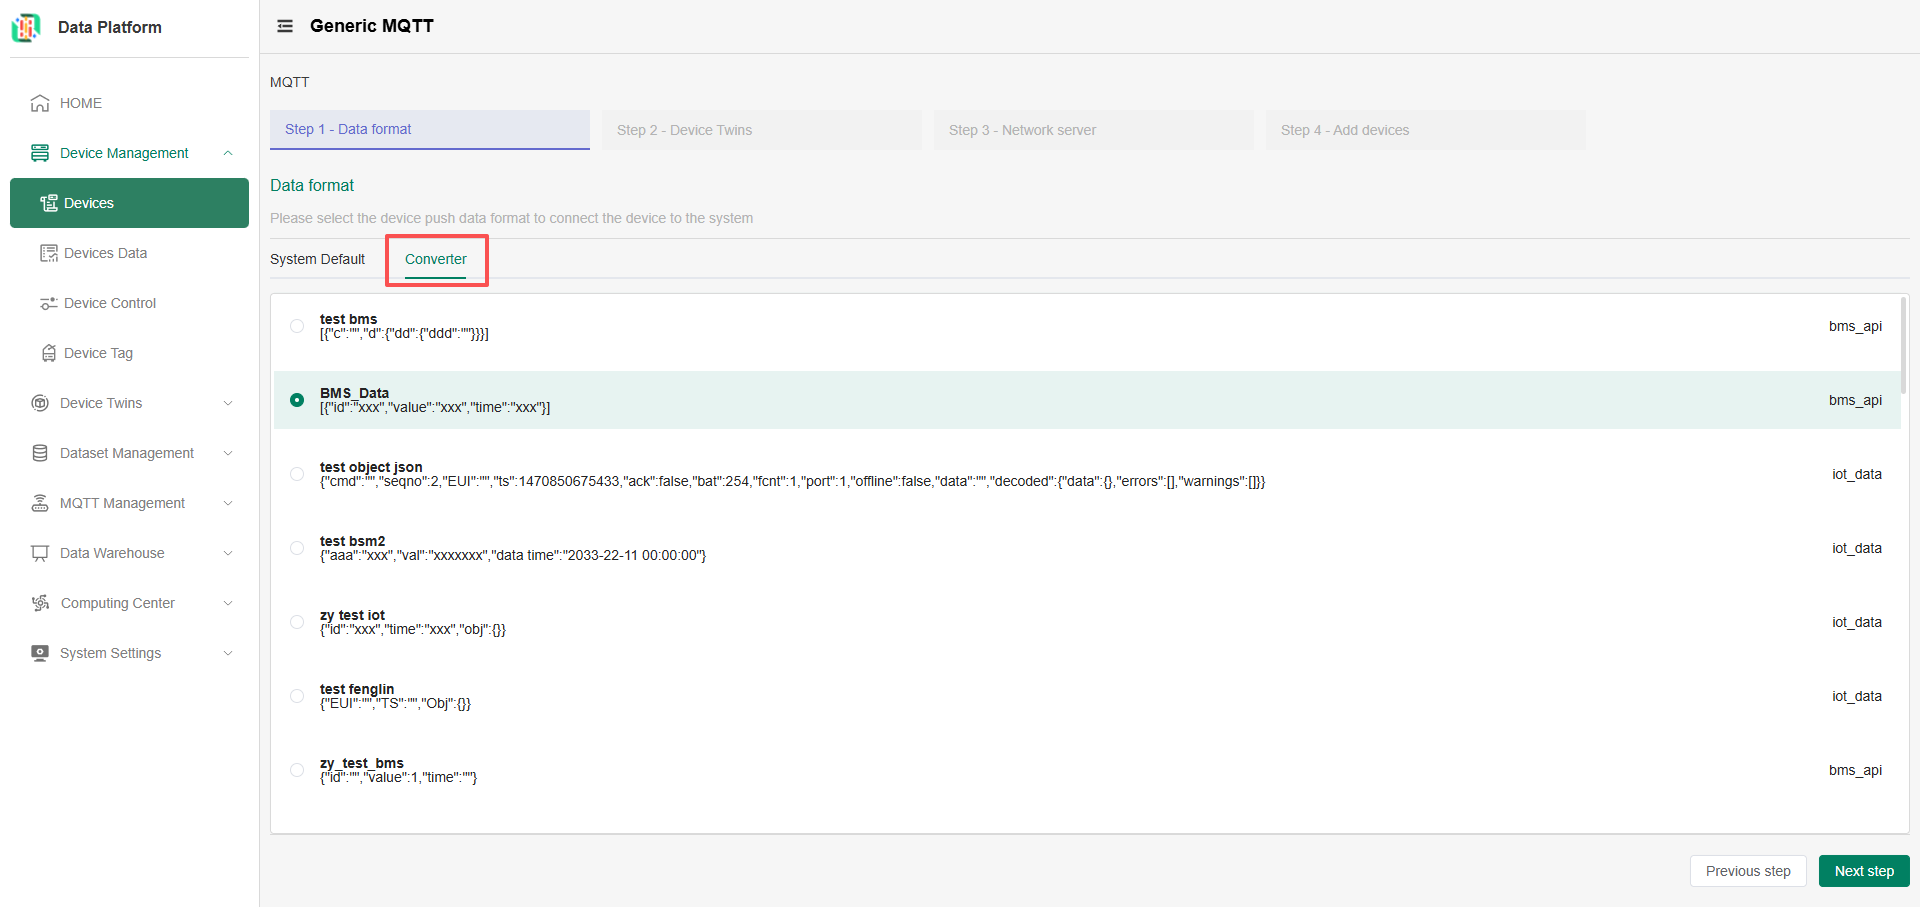
Task: Expand the Dataset Management section
Action: (x=229, y=453)
